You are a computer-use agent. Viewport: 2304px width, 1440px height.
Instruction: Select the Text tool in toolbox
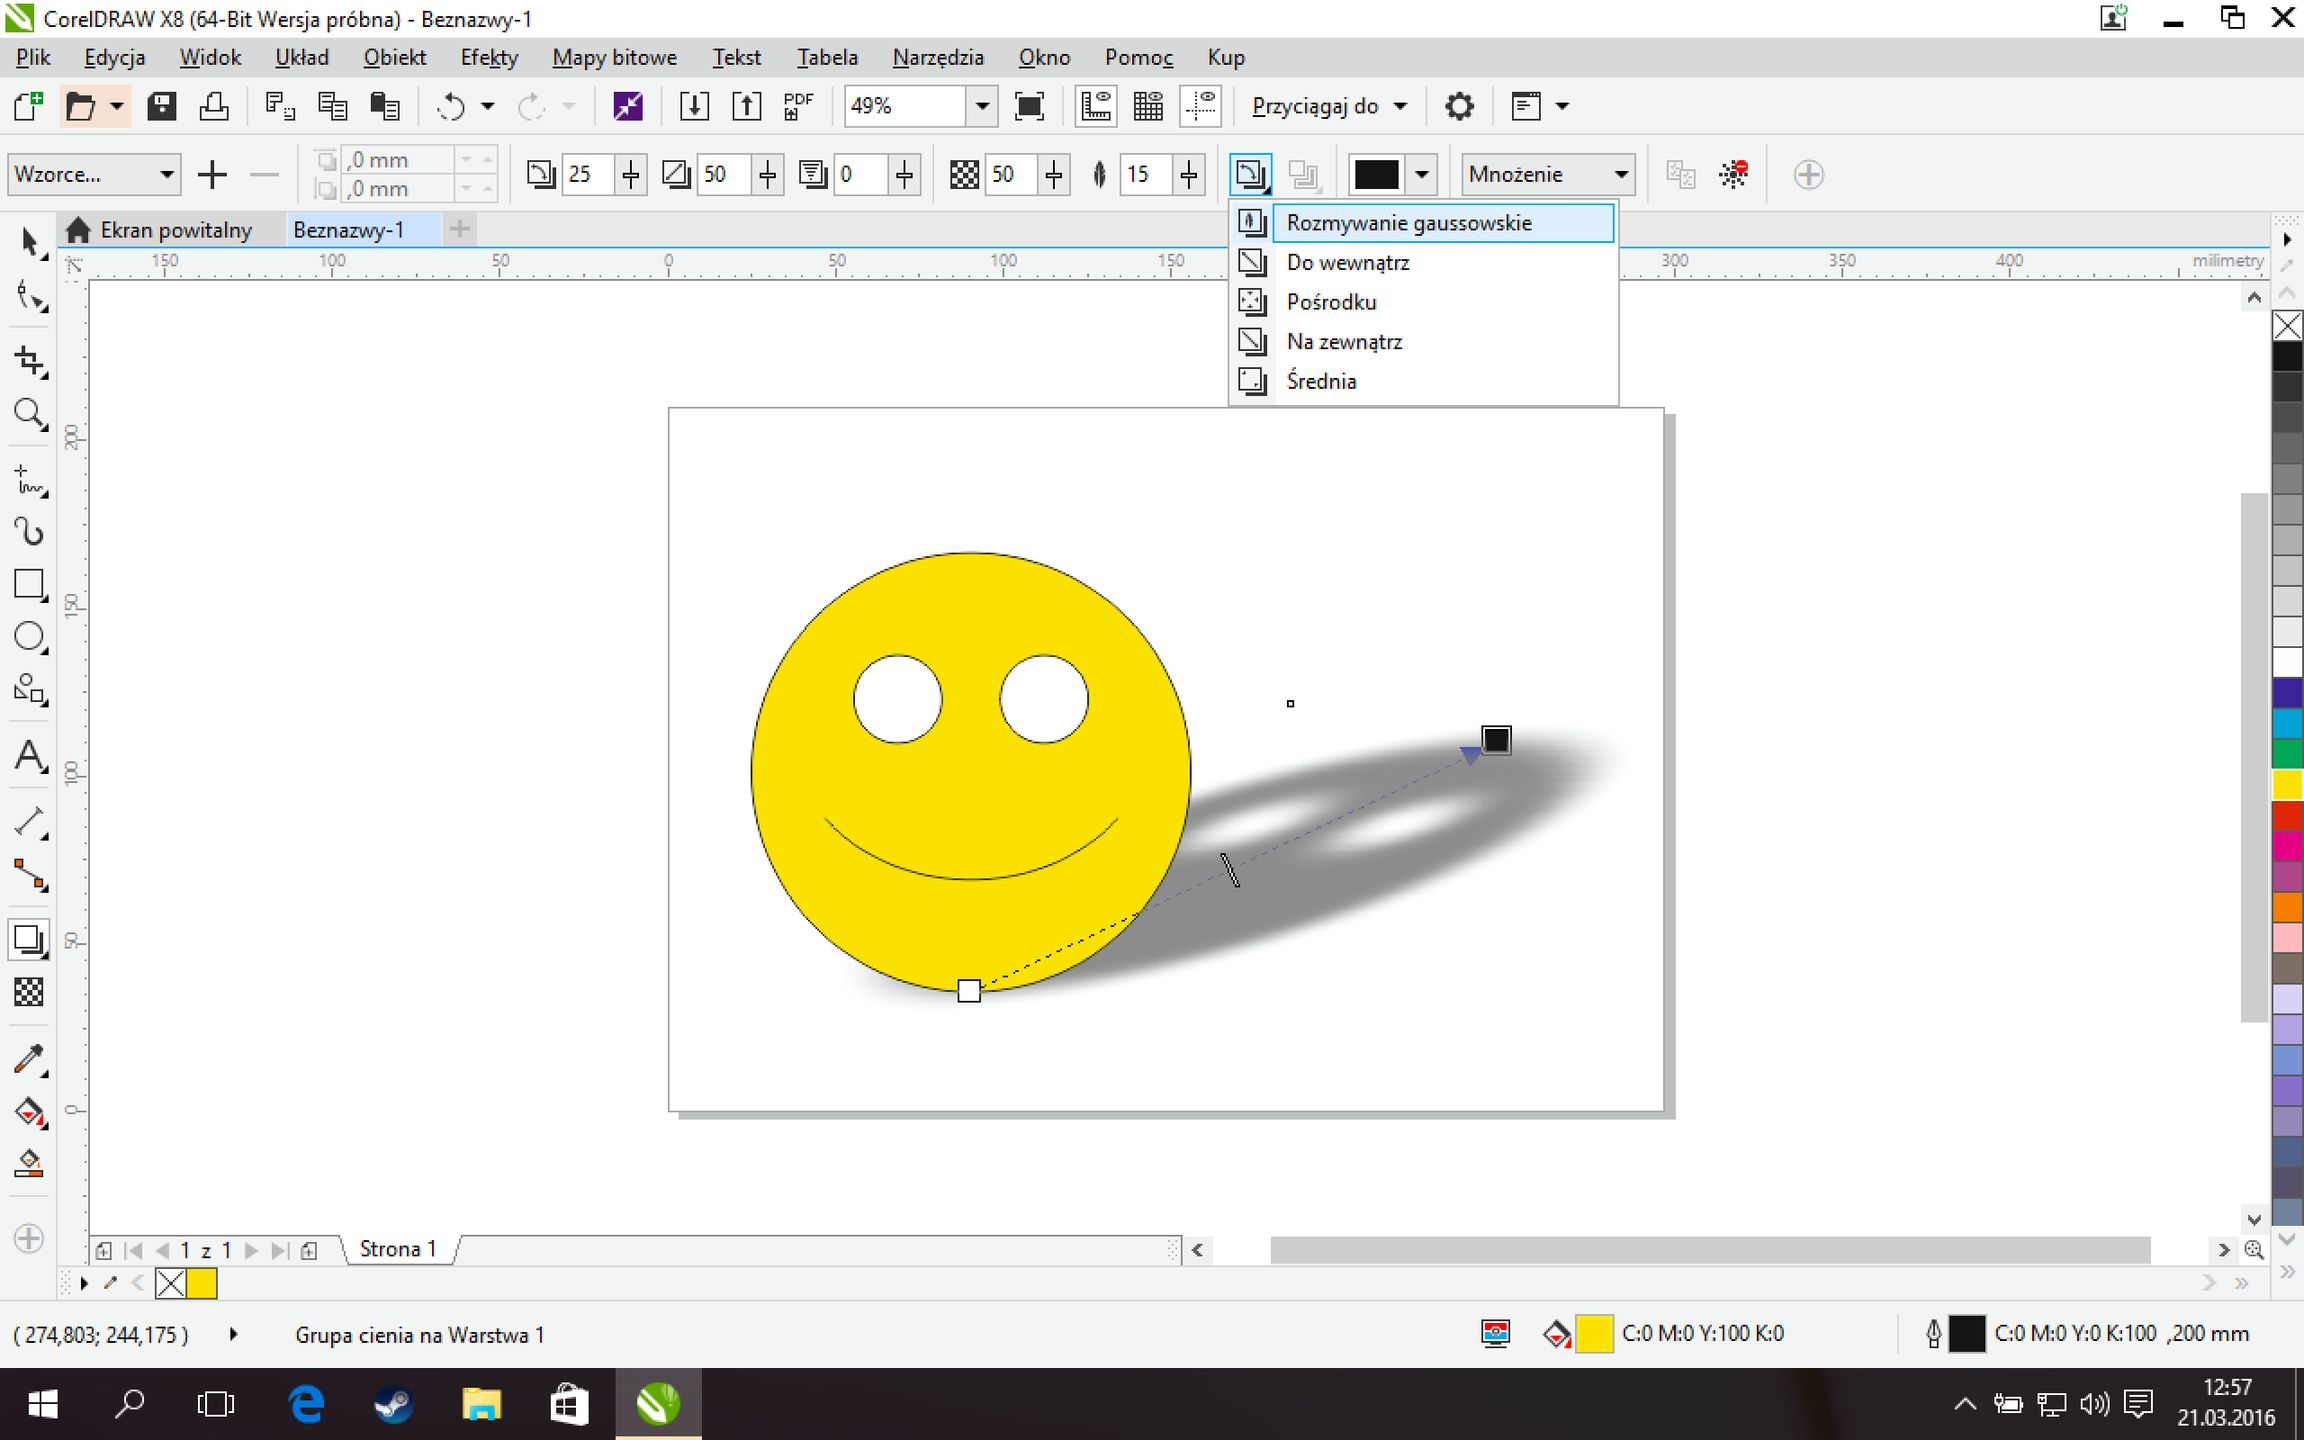point(29,756)
